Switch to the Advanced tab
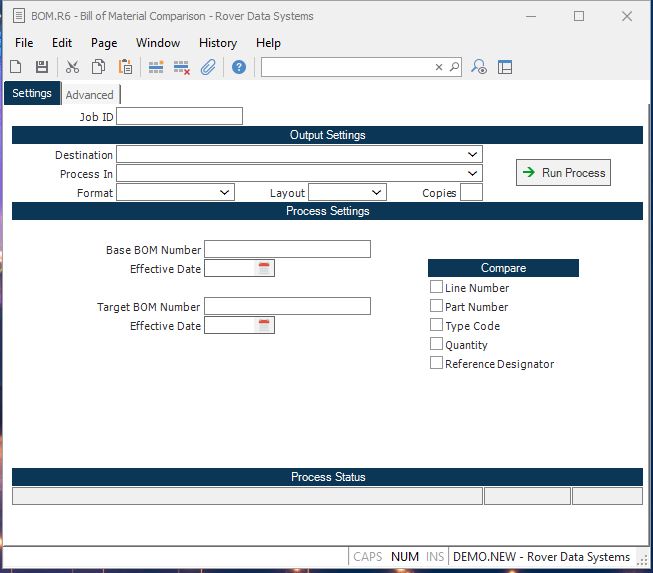Image resolution: width=653 pixels, height=573 pixels. pos(90,95)
